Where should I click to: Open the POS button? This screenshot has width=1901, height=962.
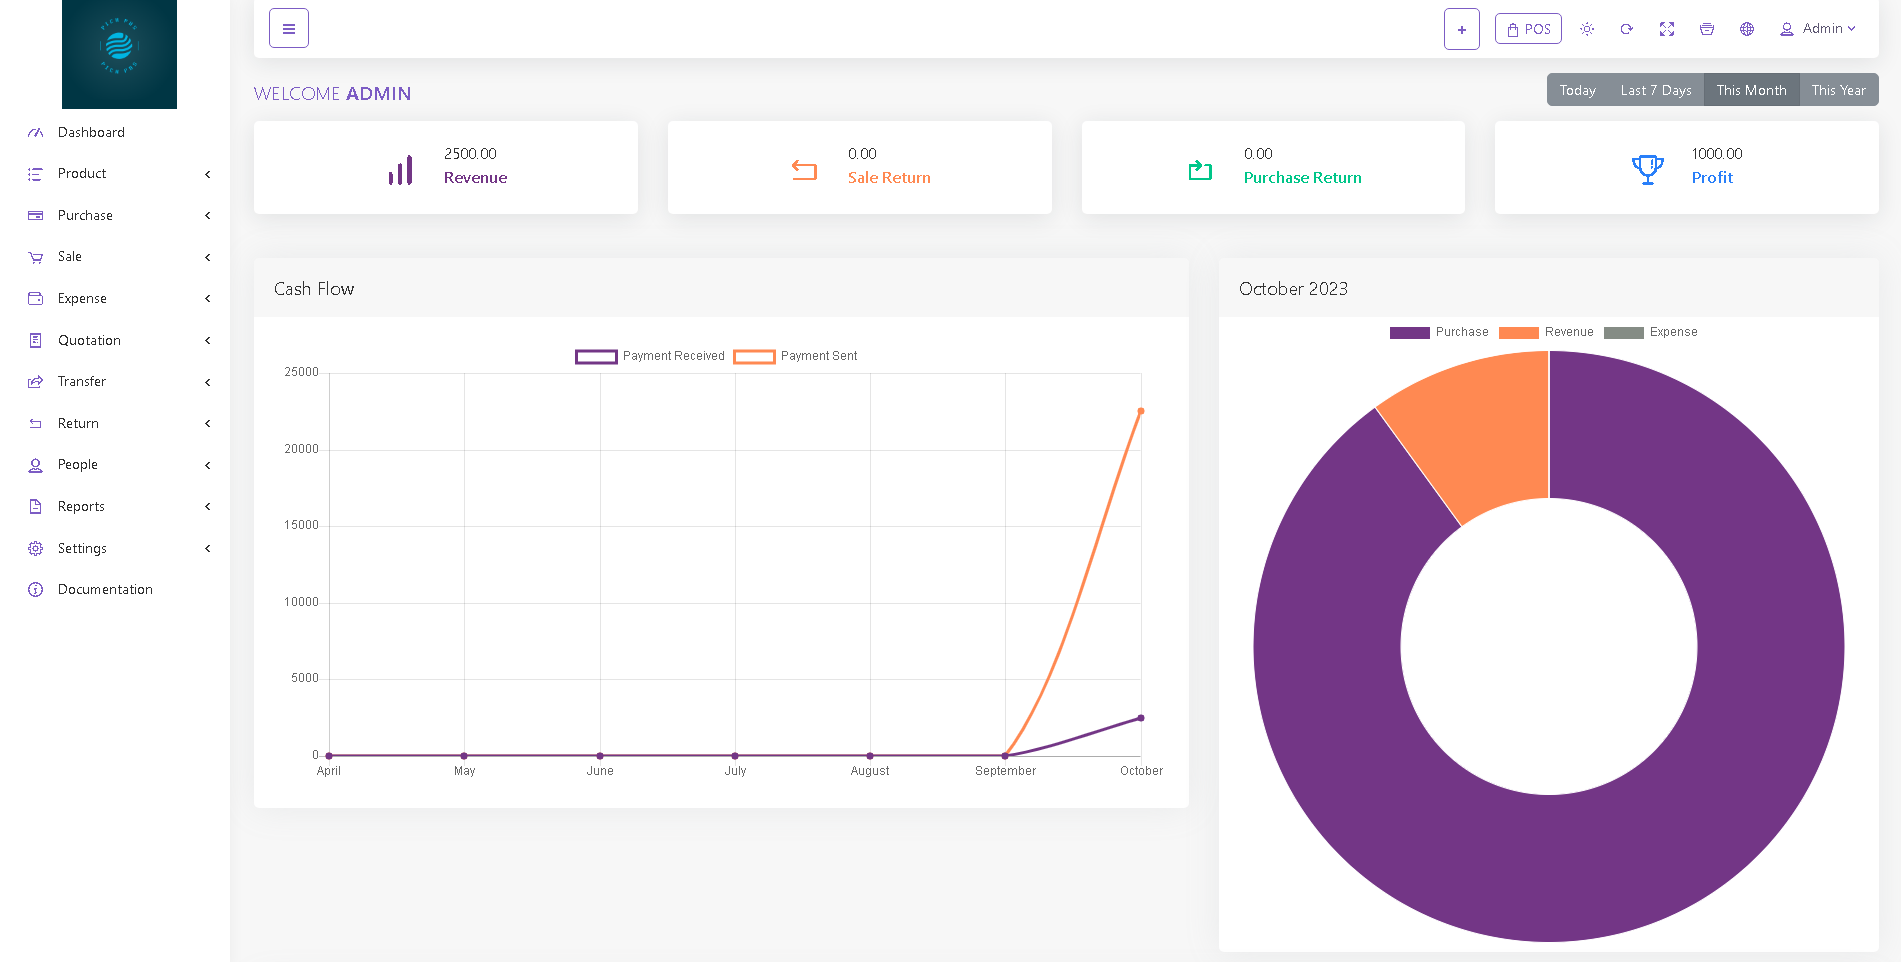point(1528,29)
